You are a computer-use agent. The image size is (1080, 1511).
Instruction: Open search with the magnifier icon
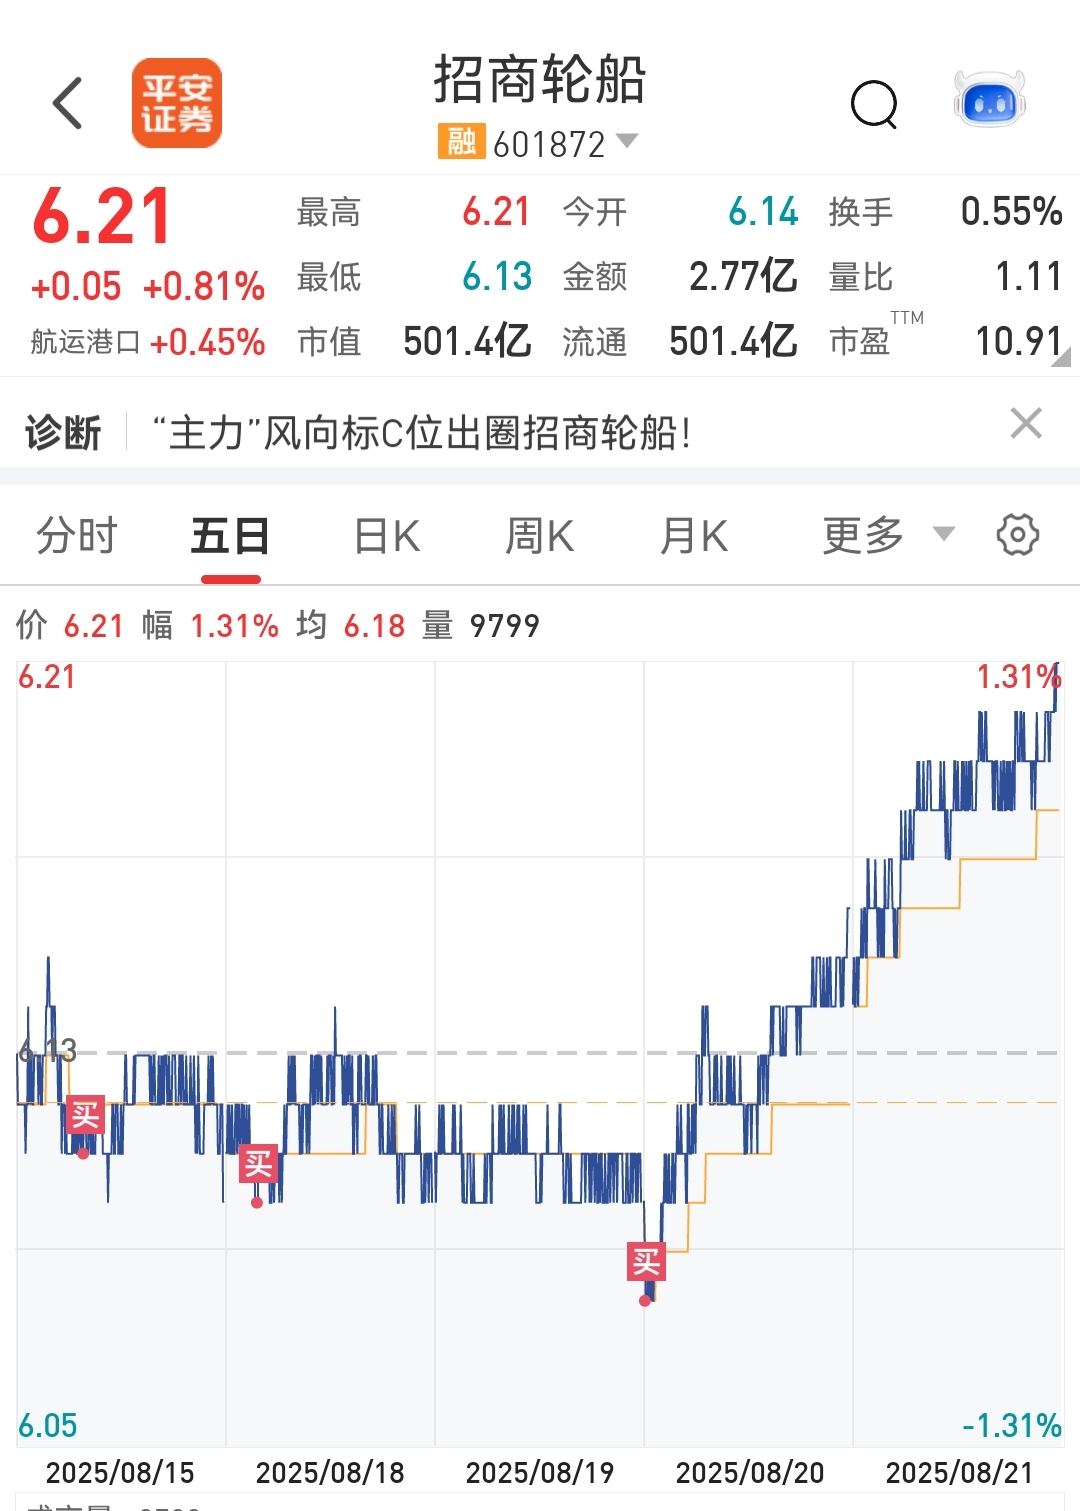pyautogui.click(x=874, y=103)
